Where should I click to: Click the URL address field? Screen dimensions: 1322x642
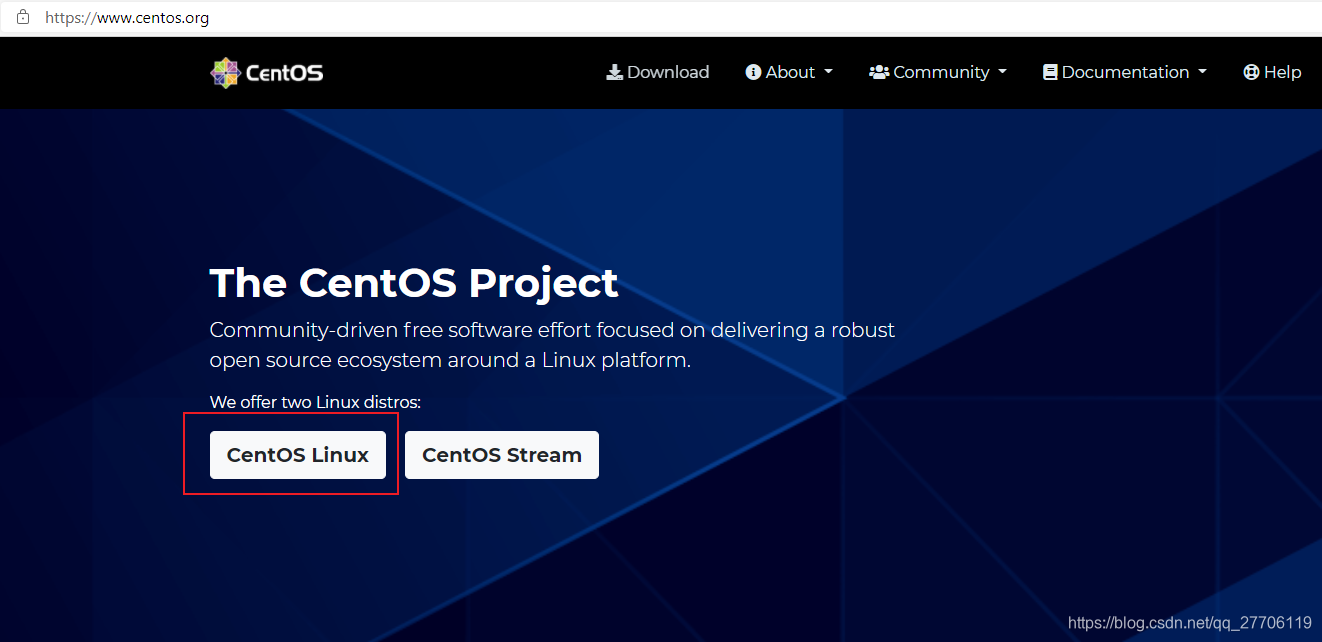coord(660,17)
